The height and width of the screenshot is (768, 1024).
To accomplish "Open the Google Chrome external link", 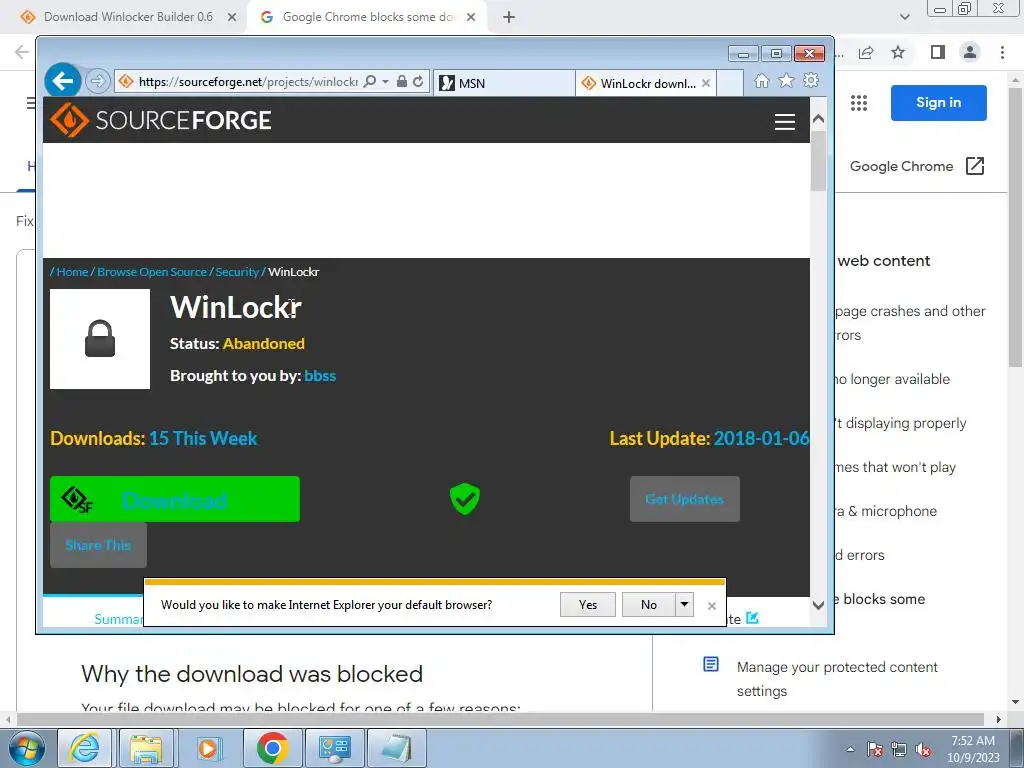I will point(917,166).
